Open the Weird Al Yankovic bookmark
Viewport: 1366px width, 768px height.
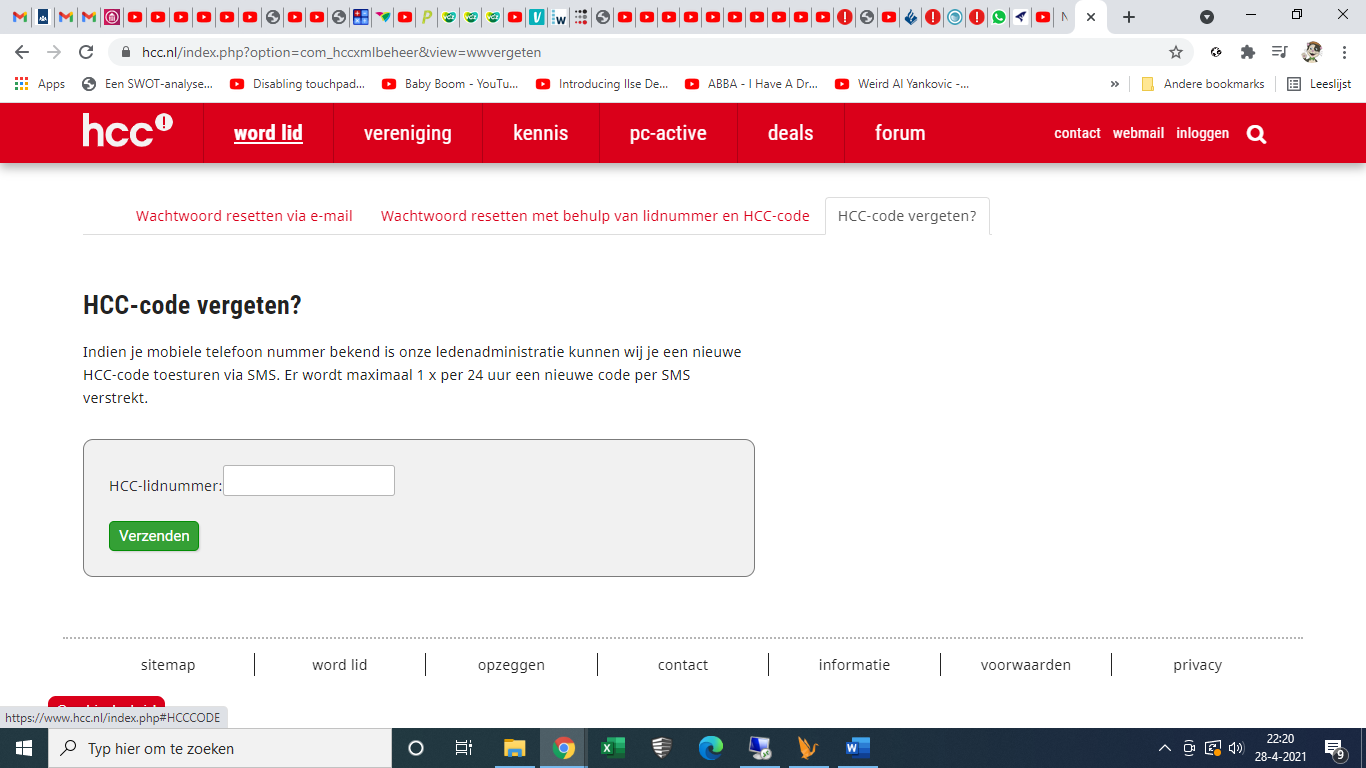coord(903,84)
